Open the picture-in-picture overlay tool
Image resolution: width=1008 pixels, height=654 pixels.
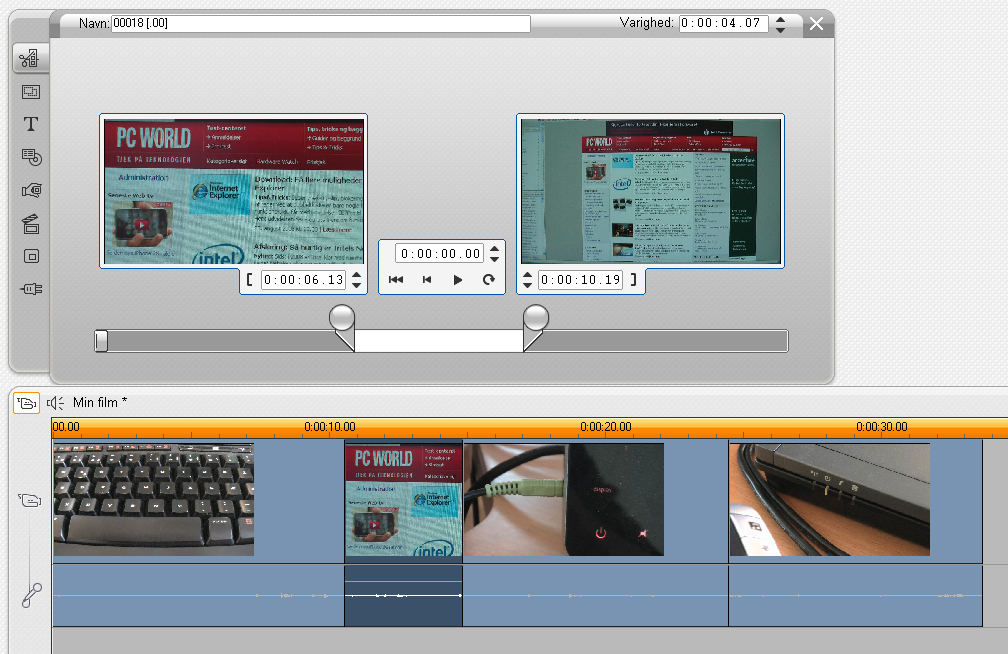click(x=30, y=92)
